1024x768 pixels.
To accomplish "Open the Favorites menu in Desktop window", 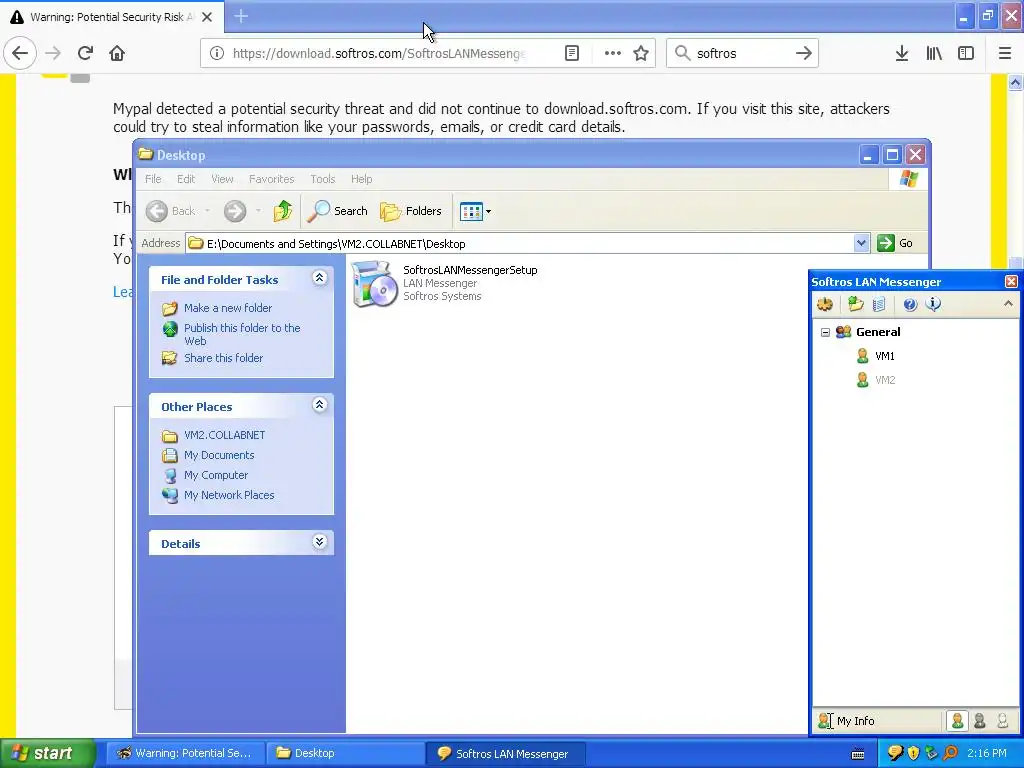I will pos(271,179).
